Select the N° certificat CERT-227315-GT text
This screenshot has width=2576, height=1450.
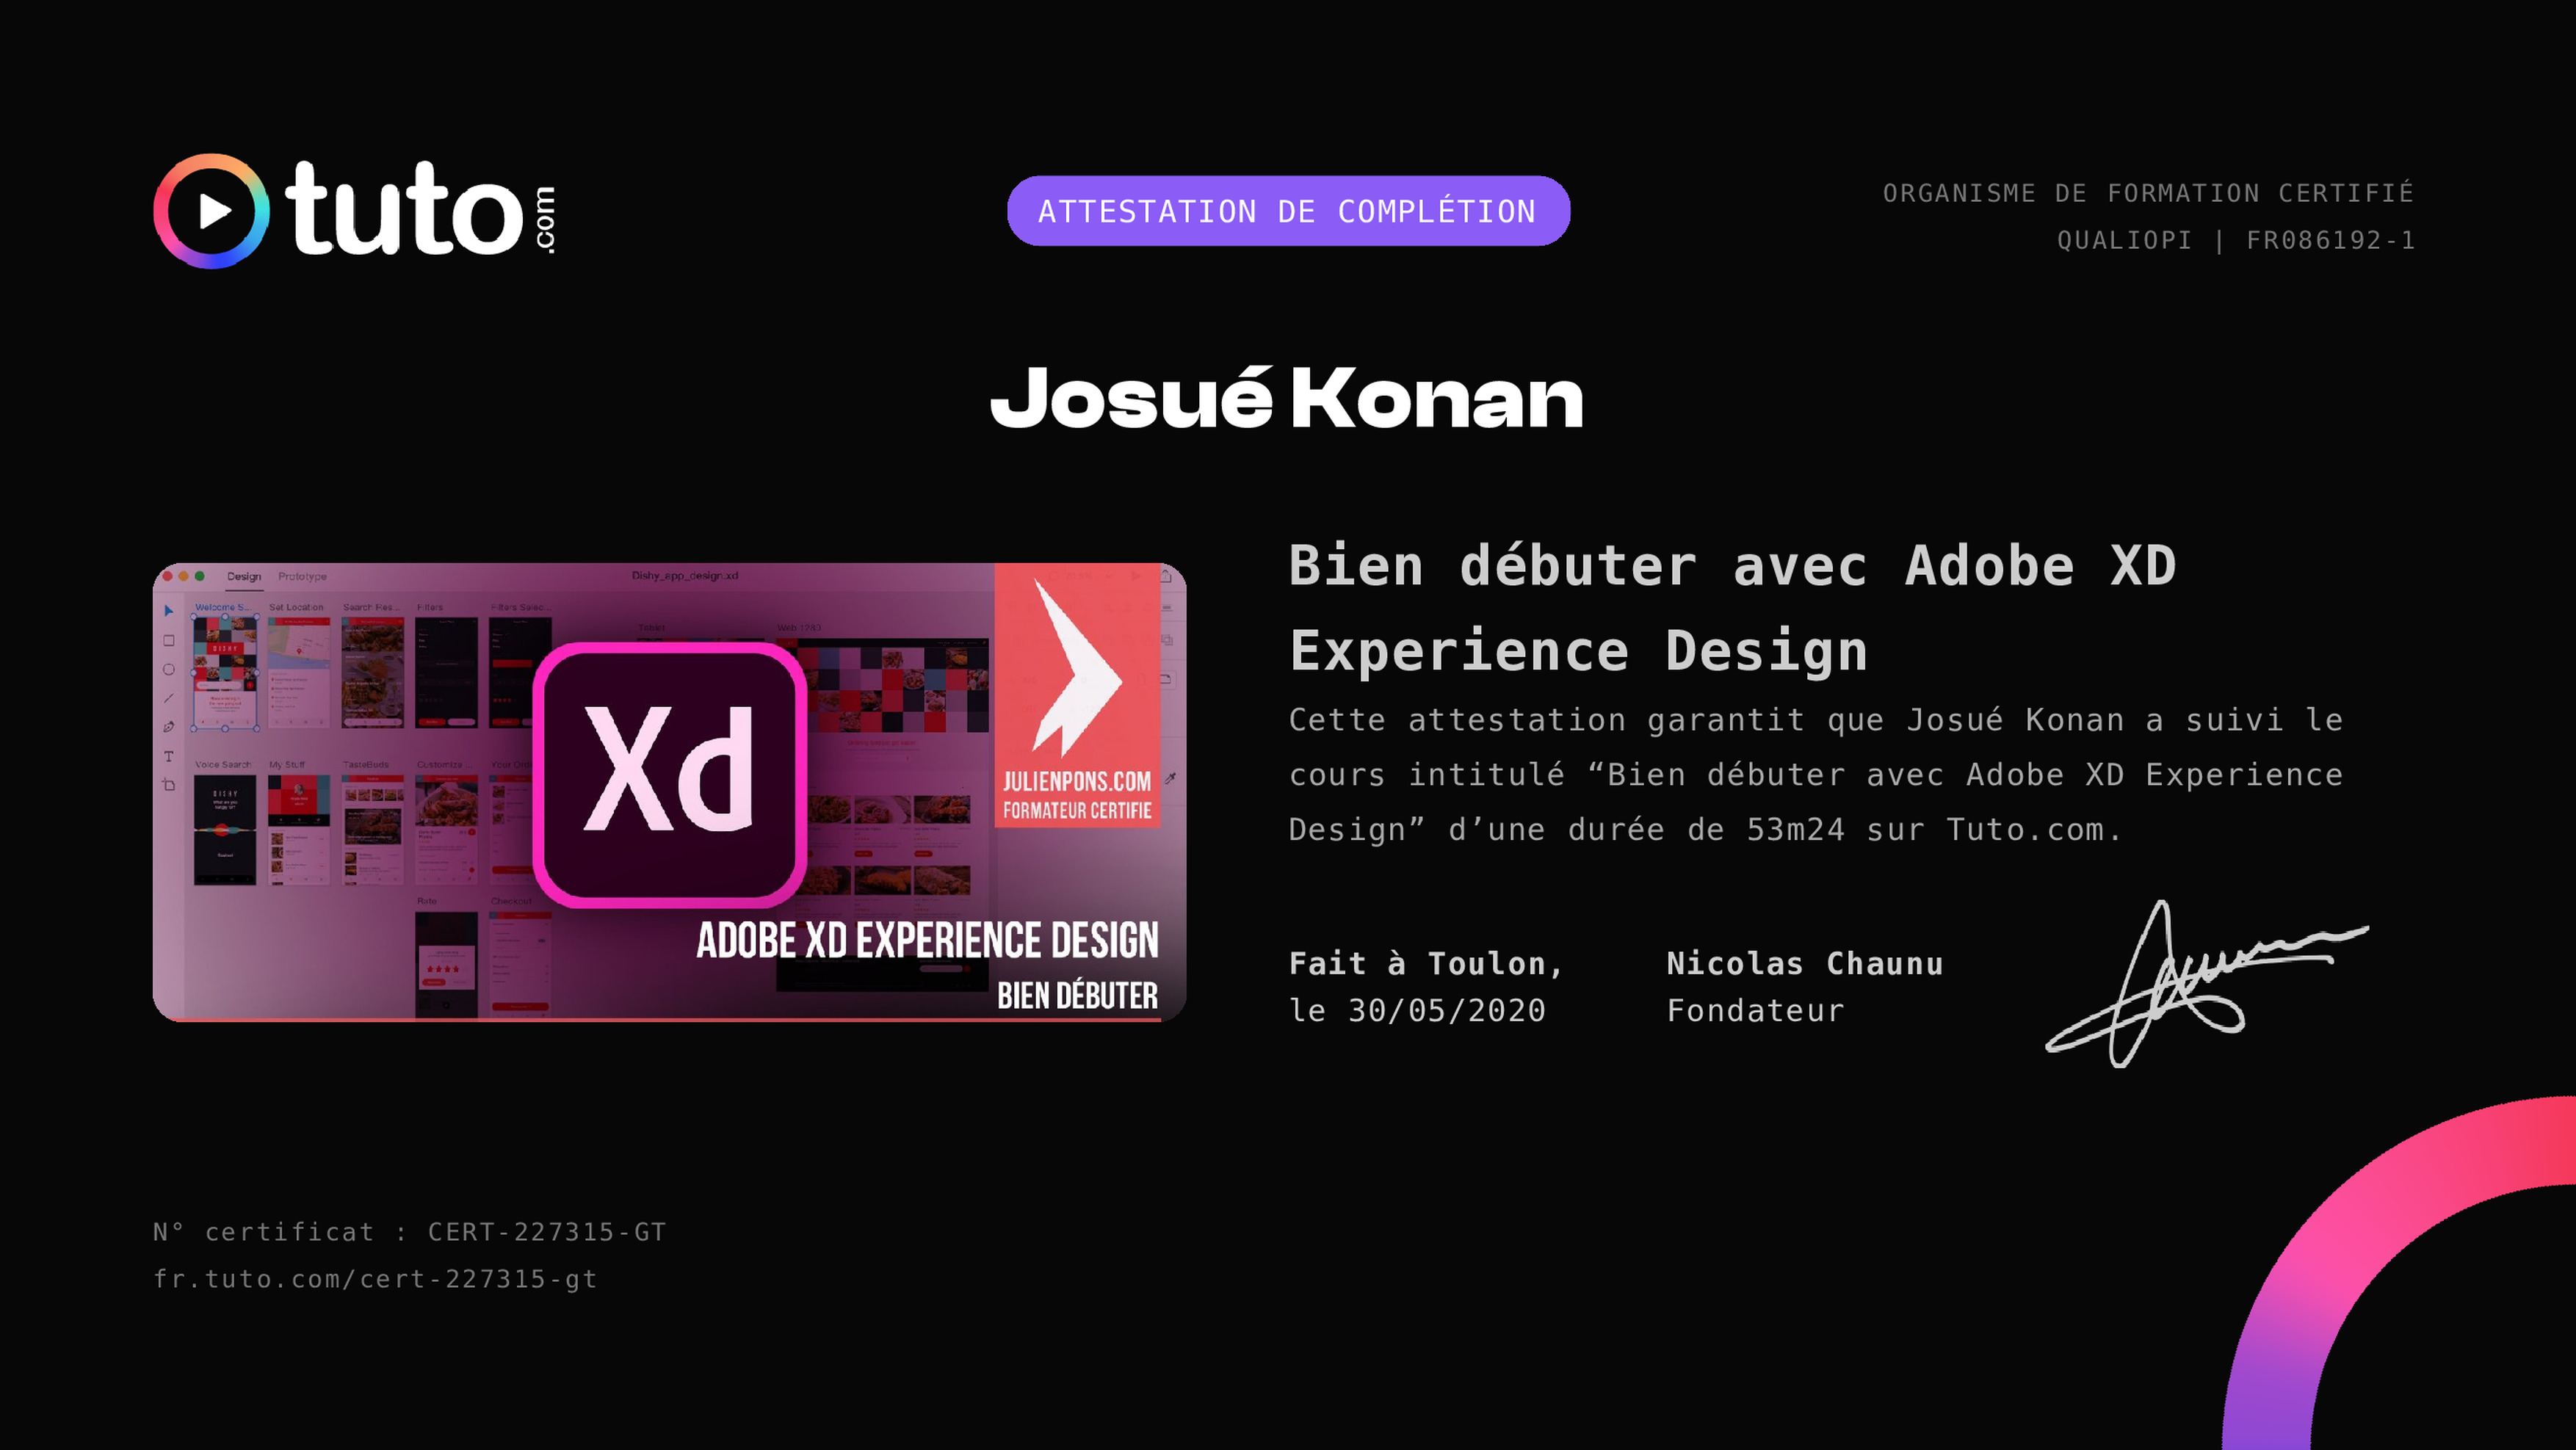409,1232
